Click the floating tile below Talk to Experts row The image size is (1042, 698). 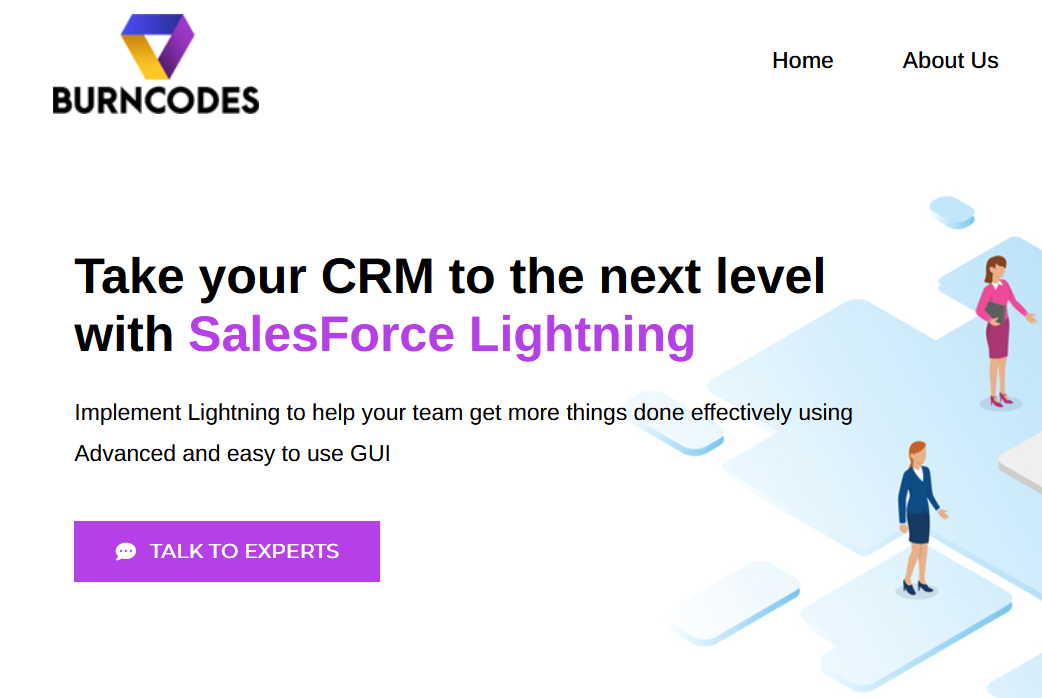pyautogui.click(x=734, y=604)
